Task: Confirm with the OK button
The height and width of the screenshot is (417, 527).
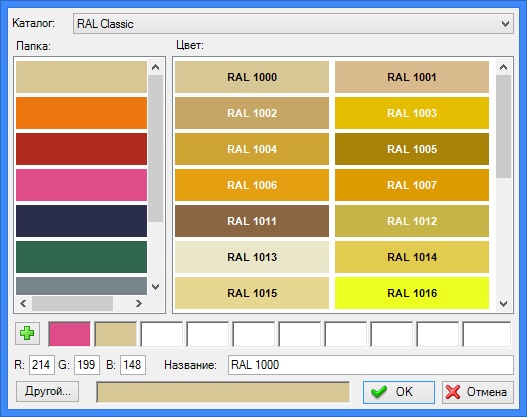Action: 399,392
